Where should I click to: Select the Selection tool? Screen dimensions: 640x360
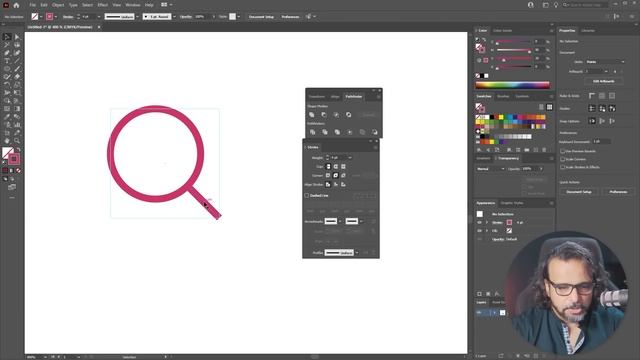point(7,37)
